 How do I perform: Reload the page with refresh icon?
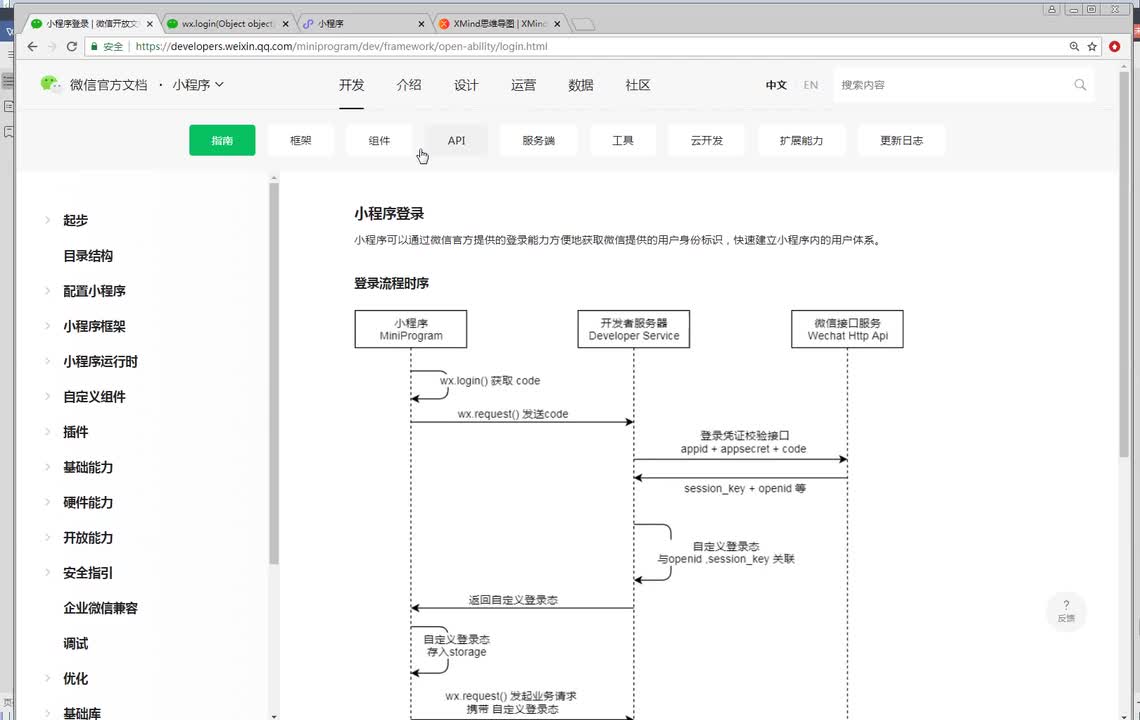[71, 46]
